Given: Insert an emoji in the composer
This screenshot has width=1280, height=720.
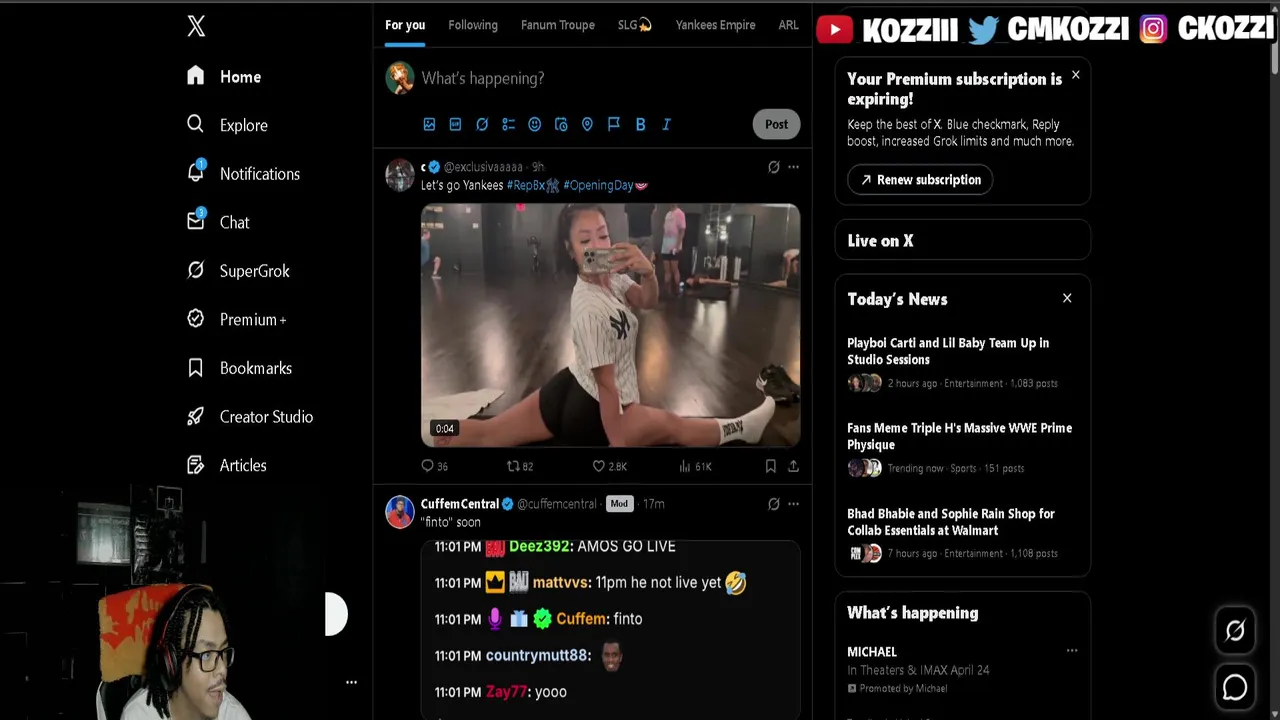Looking at the screenshot, I should 534,124.
